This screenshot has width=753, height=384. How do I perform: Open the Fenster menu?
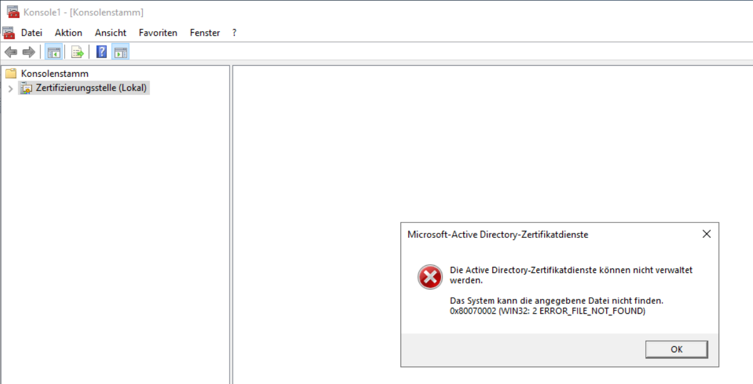205,33
